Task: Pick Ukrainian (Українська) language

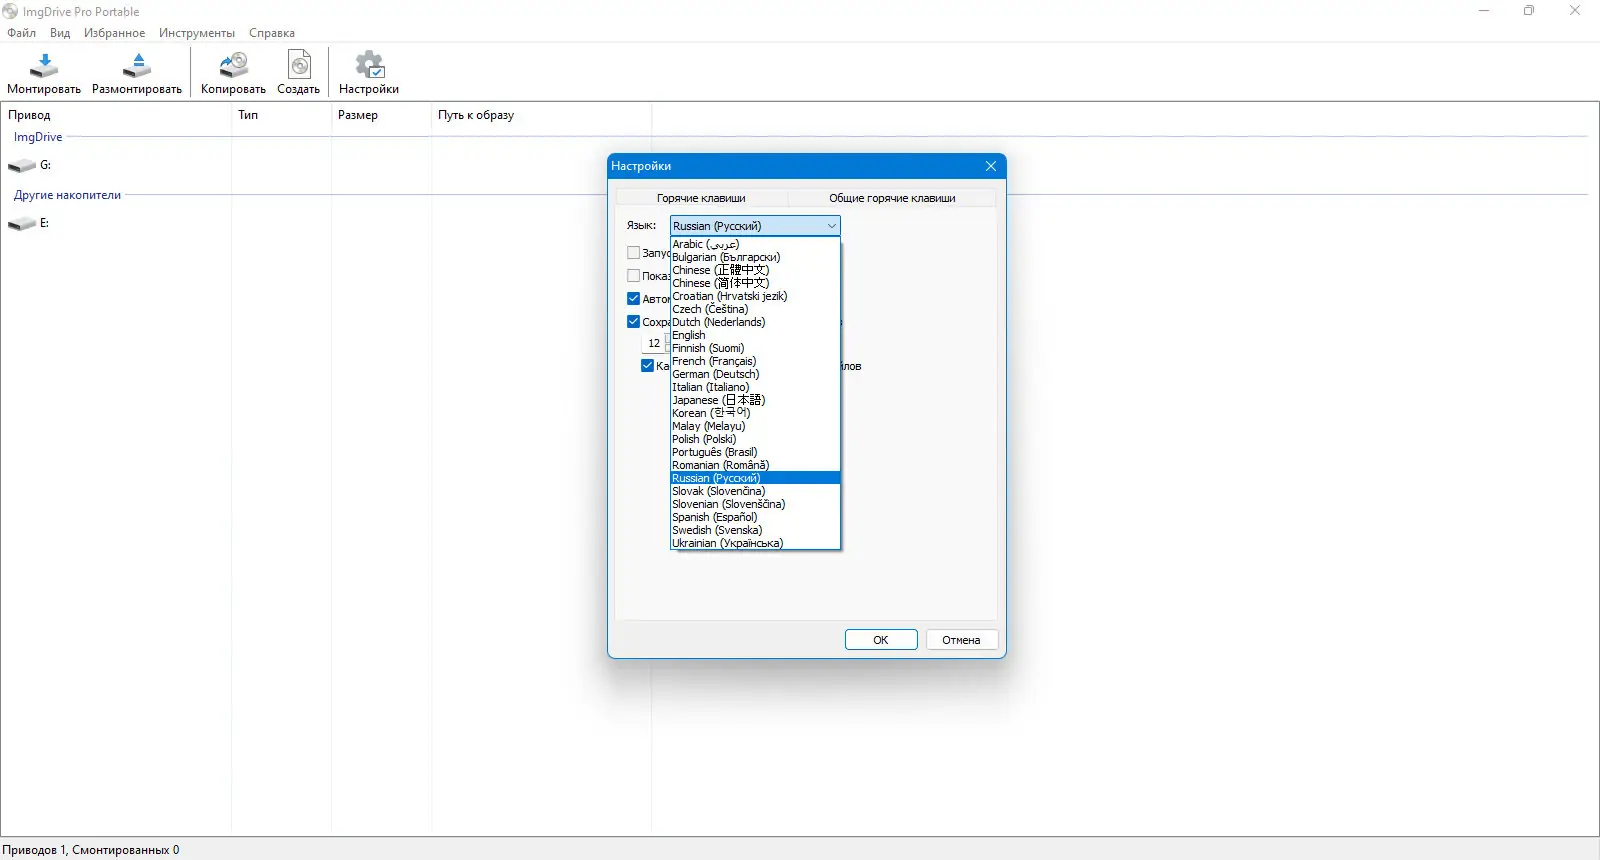Action: point(755,543)
